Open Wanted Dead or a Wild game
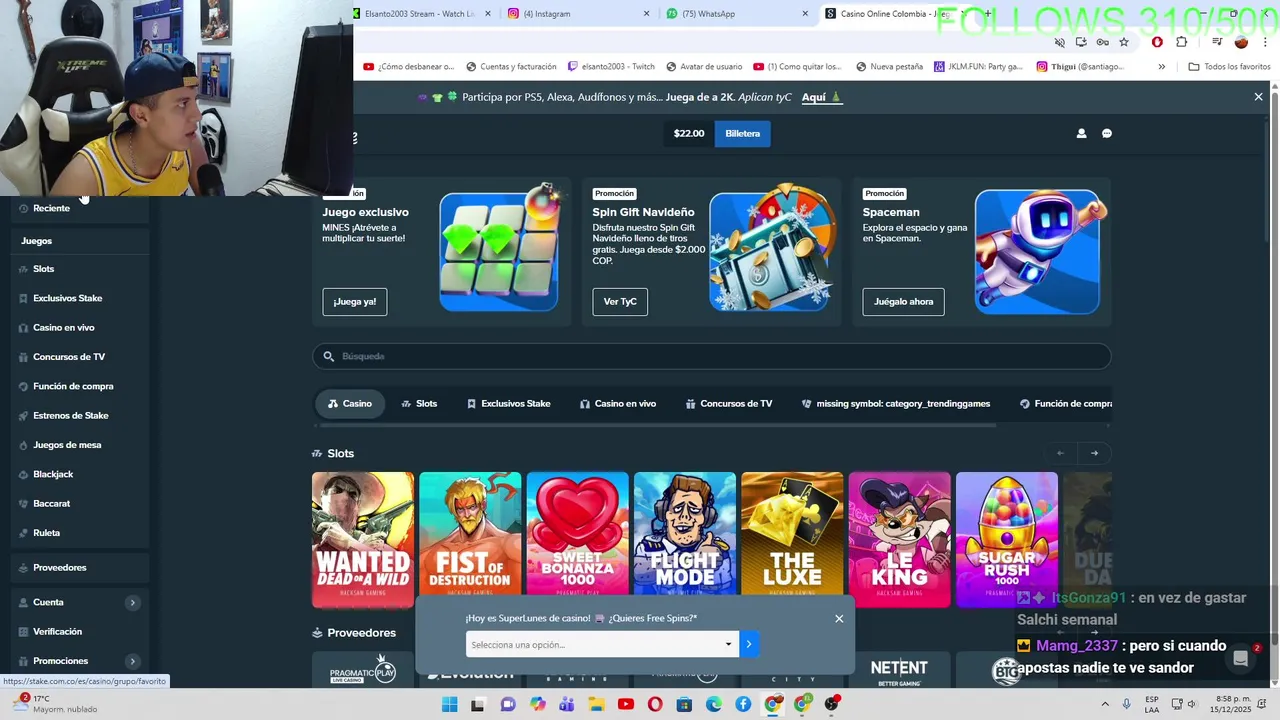The image size is (1280, 720). click(363, 540)
